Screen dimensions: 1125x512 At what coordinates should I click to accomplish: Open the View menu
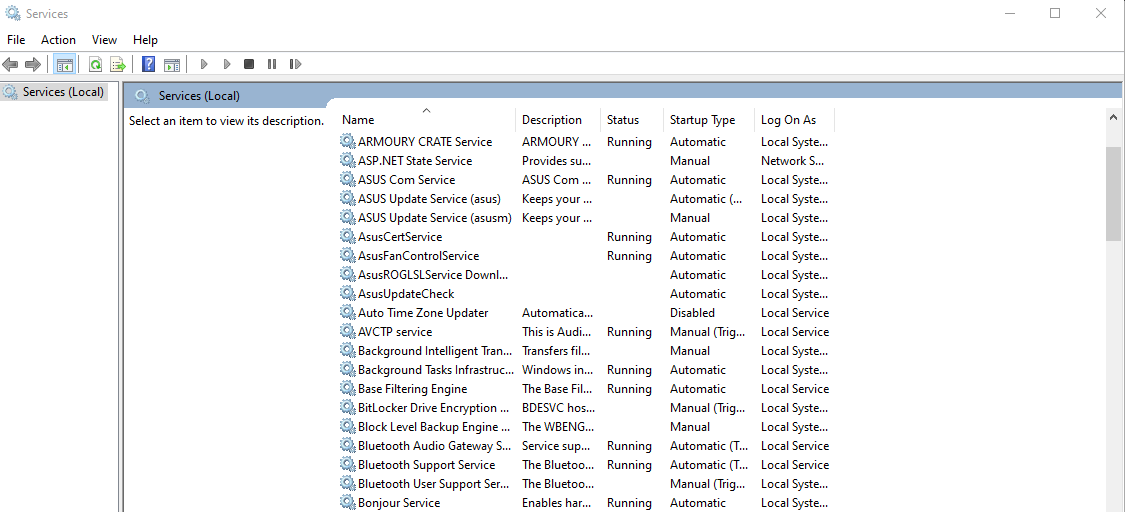tap(104, 40)
